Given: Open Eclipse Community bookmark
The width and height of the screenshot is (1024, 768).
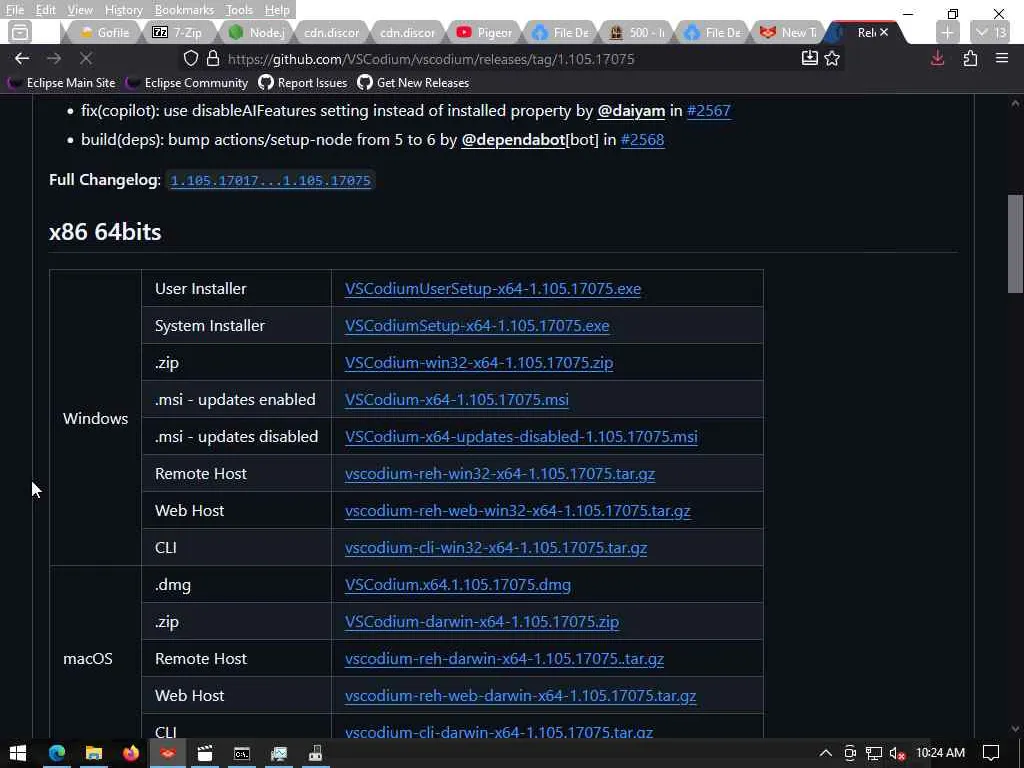Looking at the screenshot, I should (187, 83).
